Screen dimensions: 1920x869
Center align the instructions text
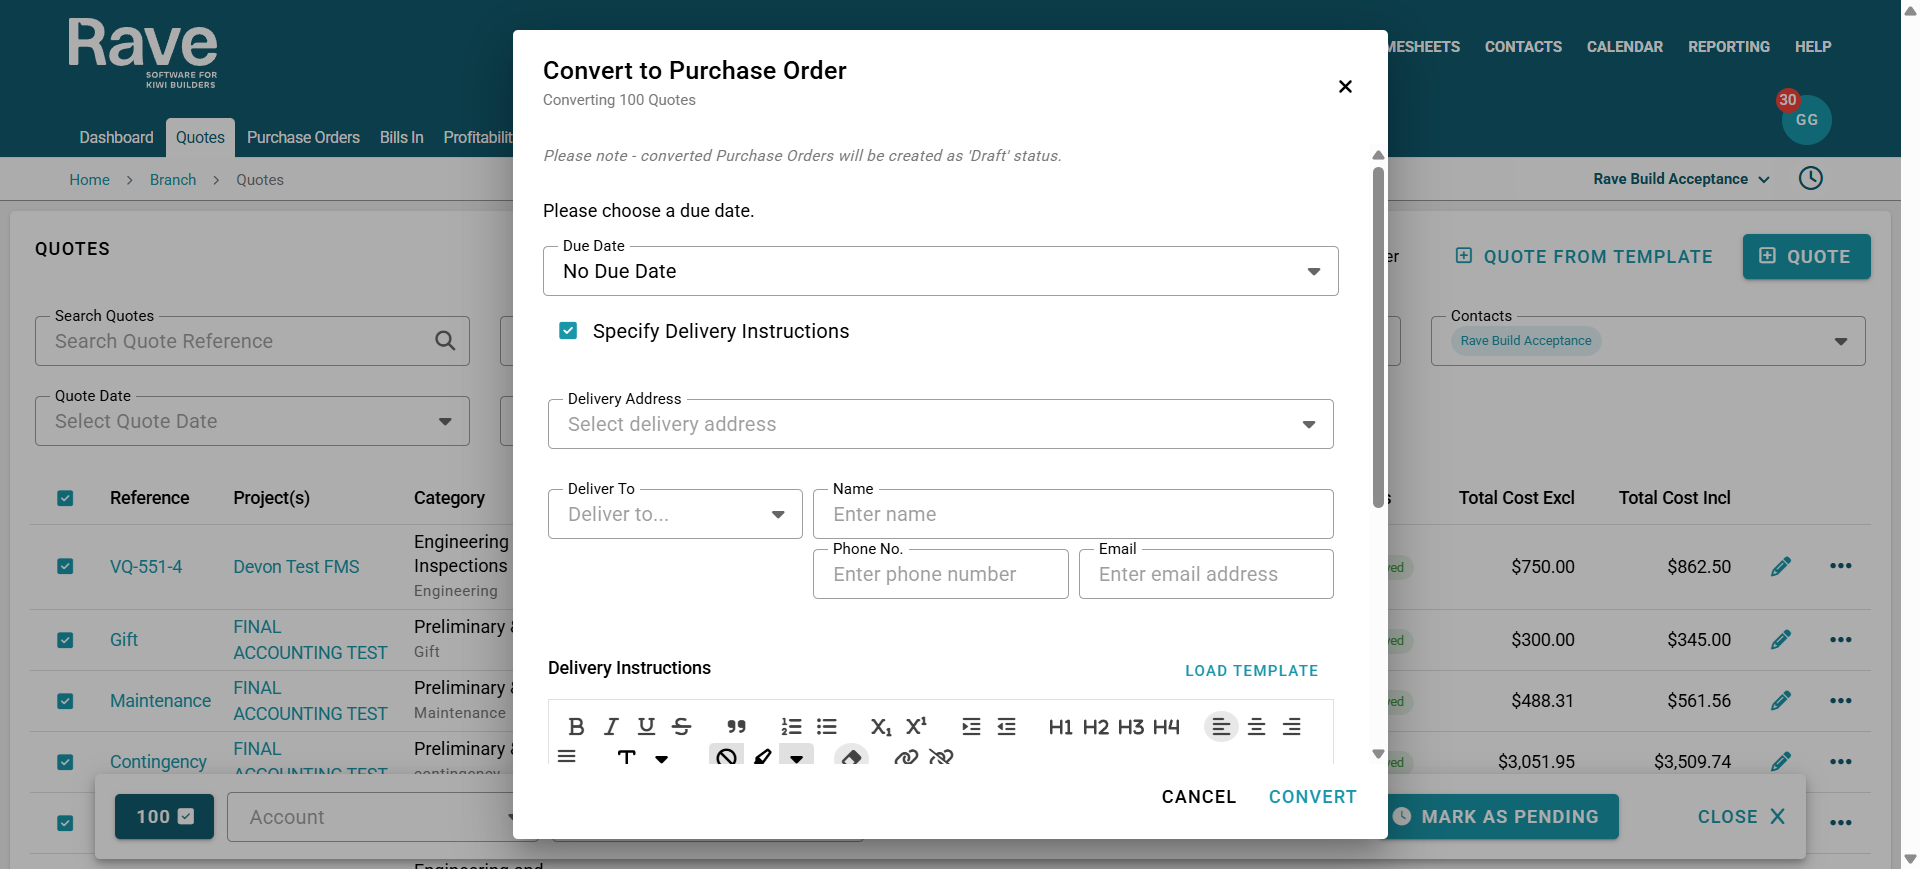click(1256, 727)
